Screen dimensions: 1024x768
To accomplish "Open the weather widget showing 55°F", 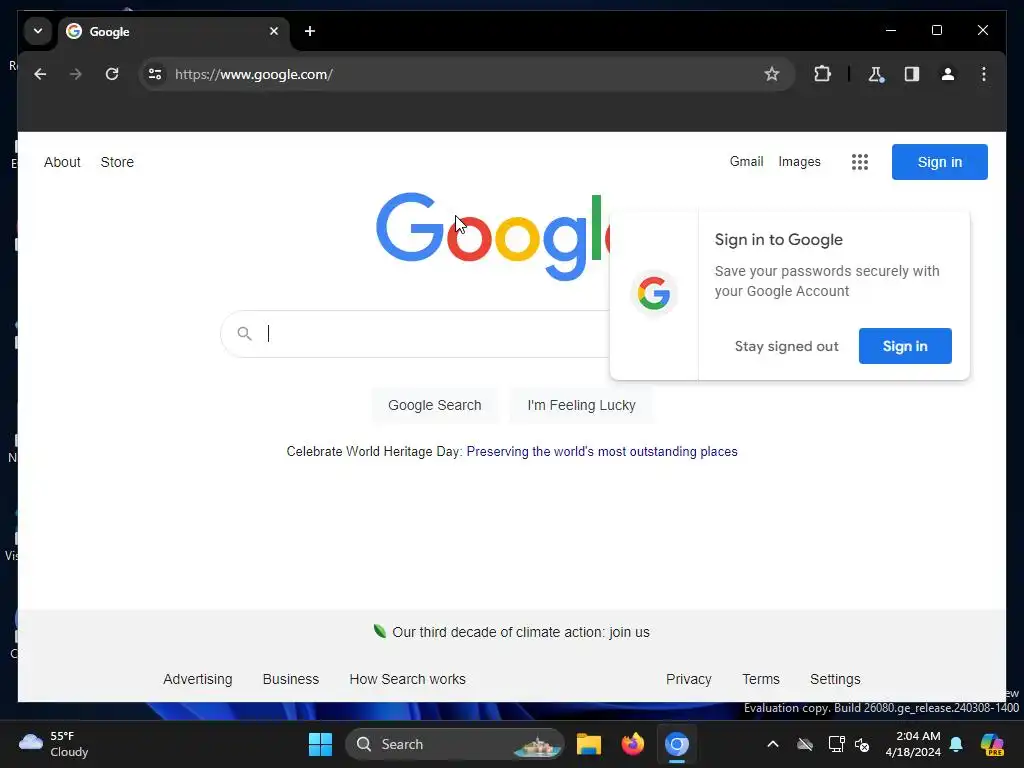I will click(x=54, y=744).
